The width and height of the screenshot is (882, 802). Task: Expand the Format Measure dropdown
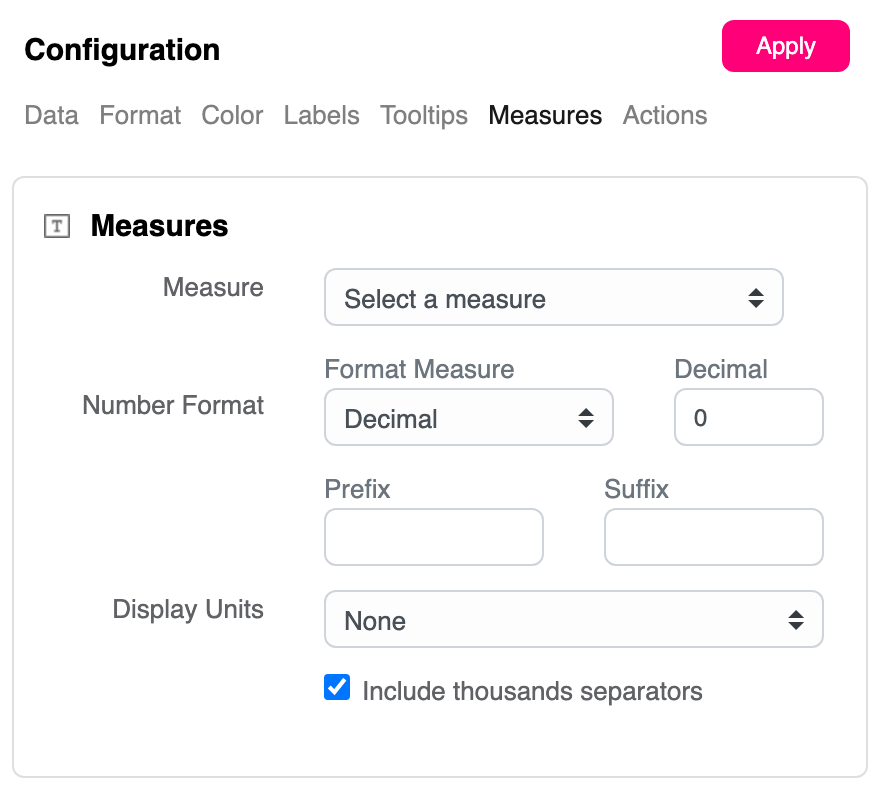468,418
